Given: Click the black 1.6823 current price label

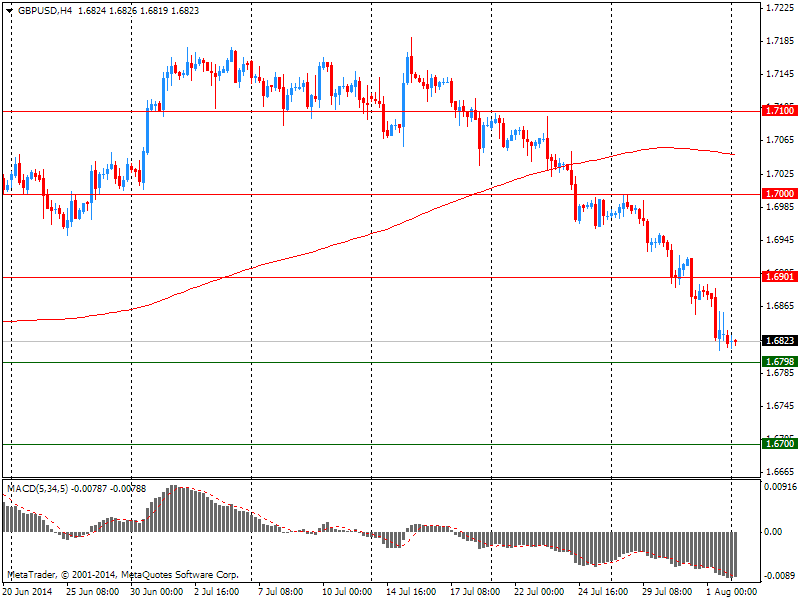Looking at the screenshot, I should tap(780, 341).
